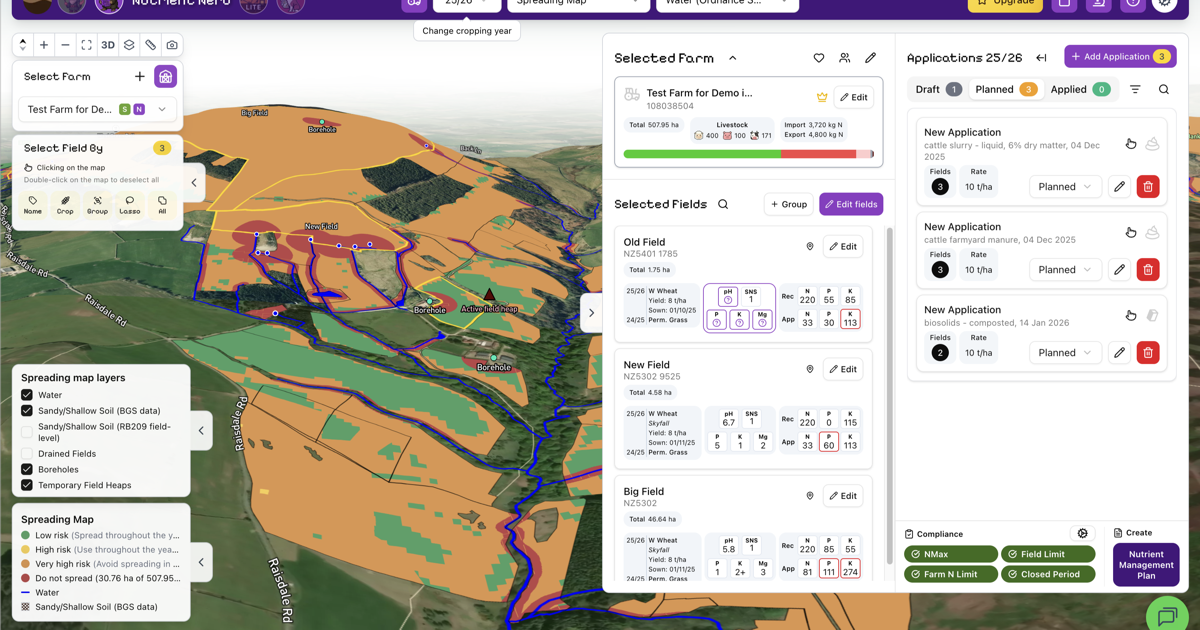Toggle the 3D map view
Image resolution: width=1200 pixels, height=630 pixels.
point(108,45)
